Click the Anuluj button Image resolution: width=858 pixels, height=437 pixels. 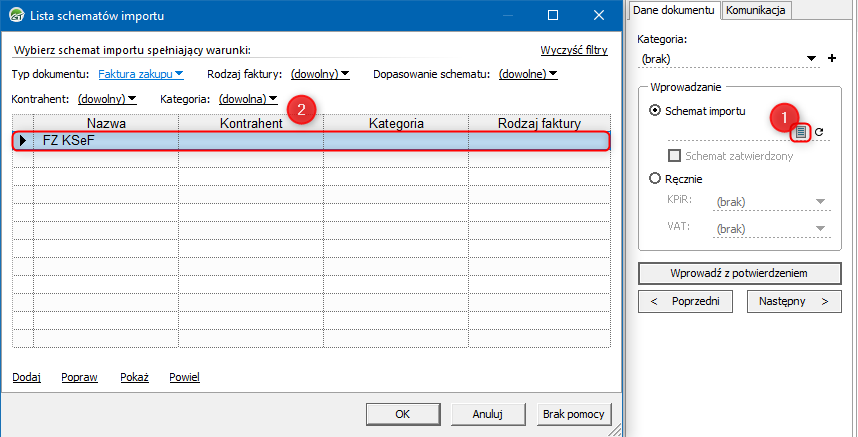click(488, 414)
